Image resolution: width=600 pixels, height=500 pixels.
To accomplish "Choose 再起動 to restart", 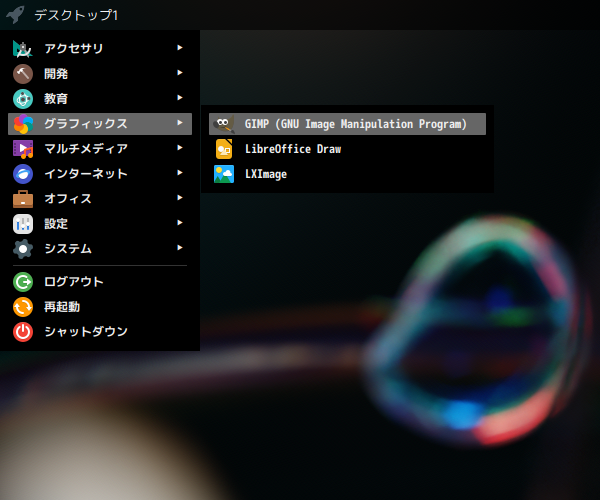I will coord(100,307).
